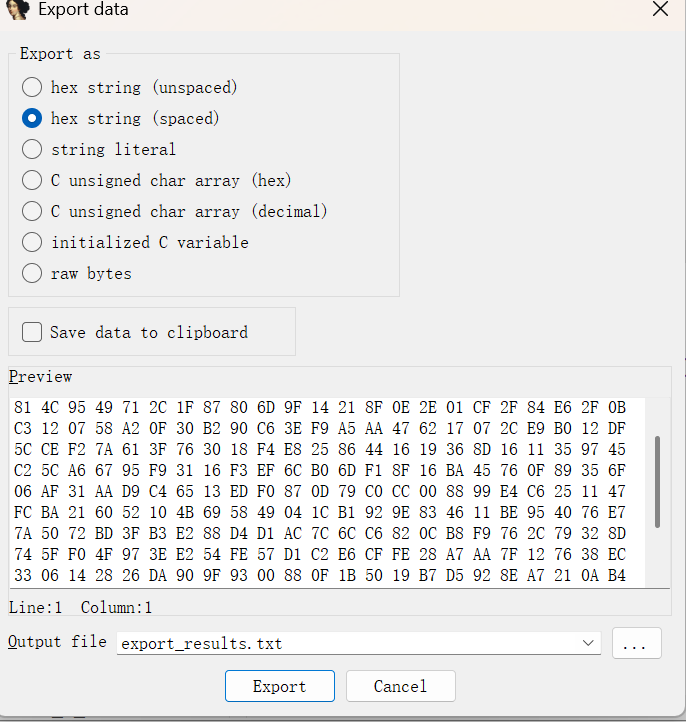The height and width of the screenshot is (722, 686).
Task: Select C unsigned char array (hex)
Action: (x=32, y=181)
